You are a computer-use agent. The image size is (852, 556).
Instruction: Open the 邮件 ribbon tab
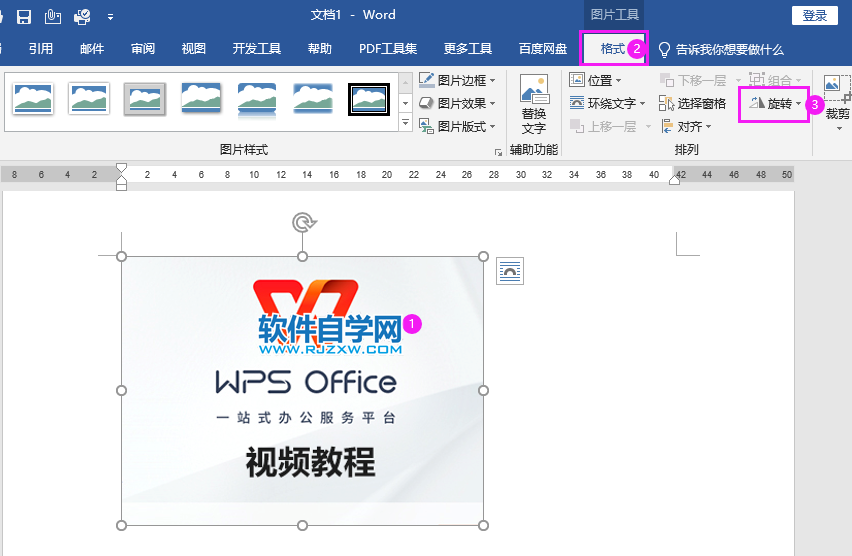click(92, 49)
